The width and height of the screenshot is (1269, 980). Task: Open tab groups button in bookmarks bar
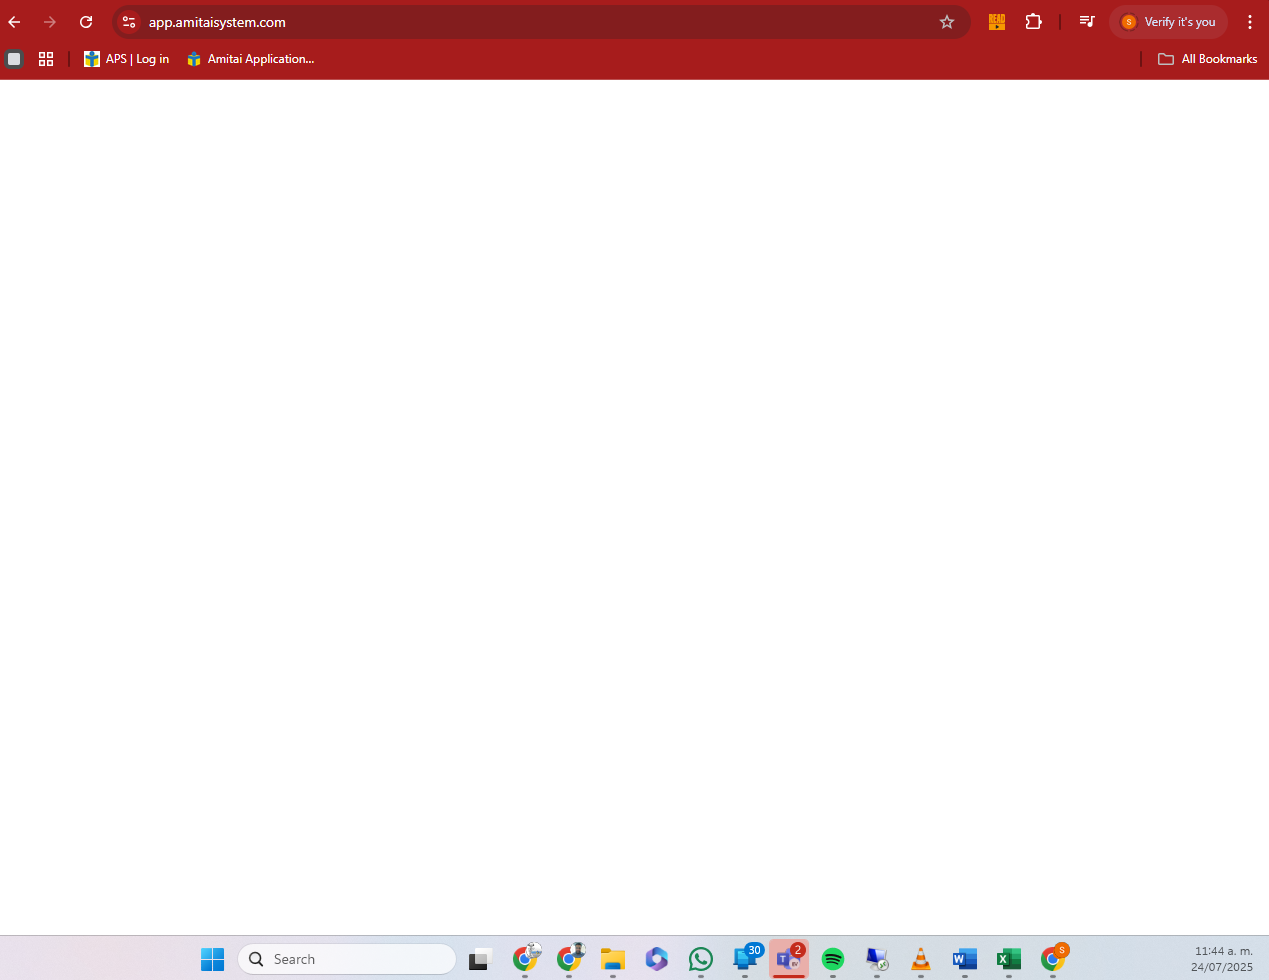click(x=14, y=59)
